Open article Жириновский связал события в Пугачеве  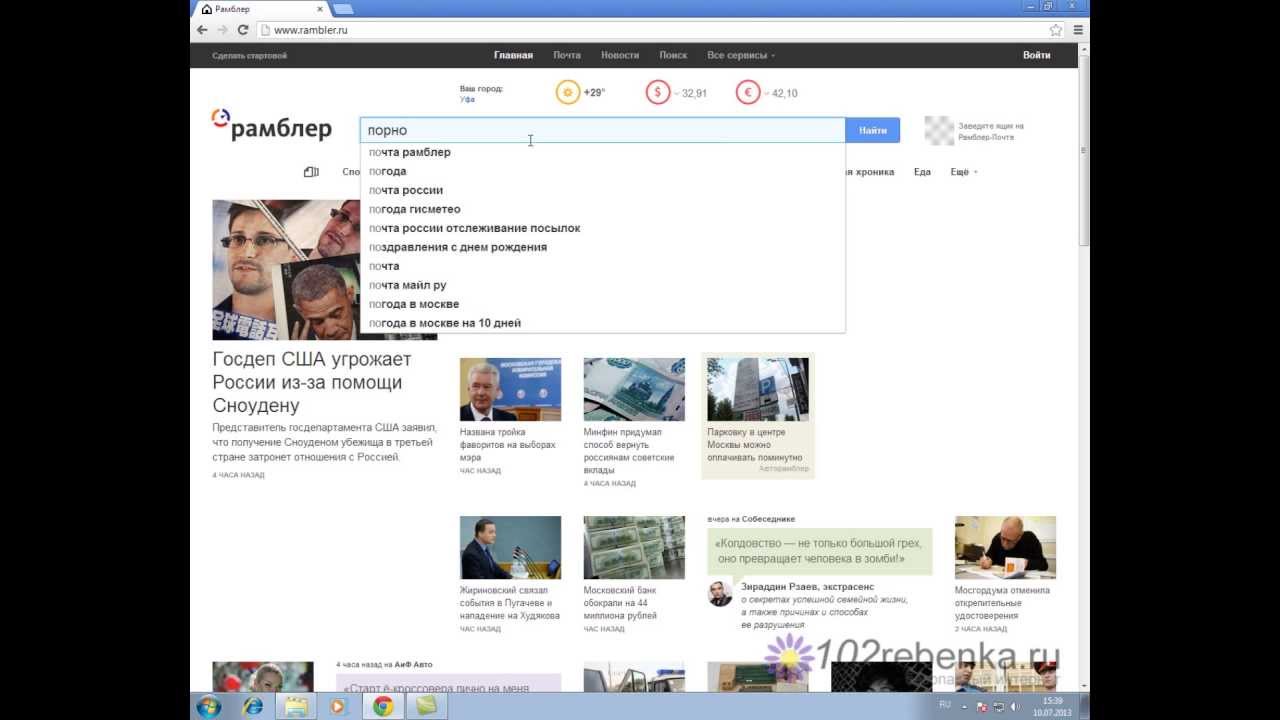tap(510, 603)
